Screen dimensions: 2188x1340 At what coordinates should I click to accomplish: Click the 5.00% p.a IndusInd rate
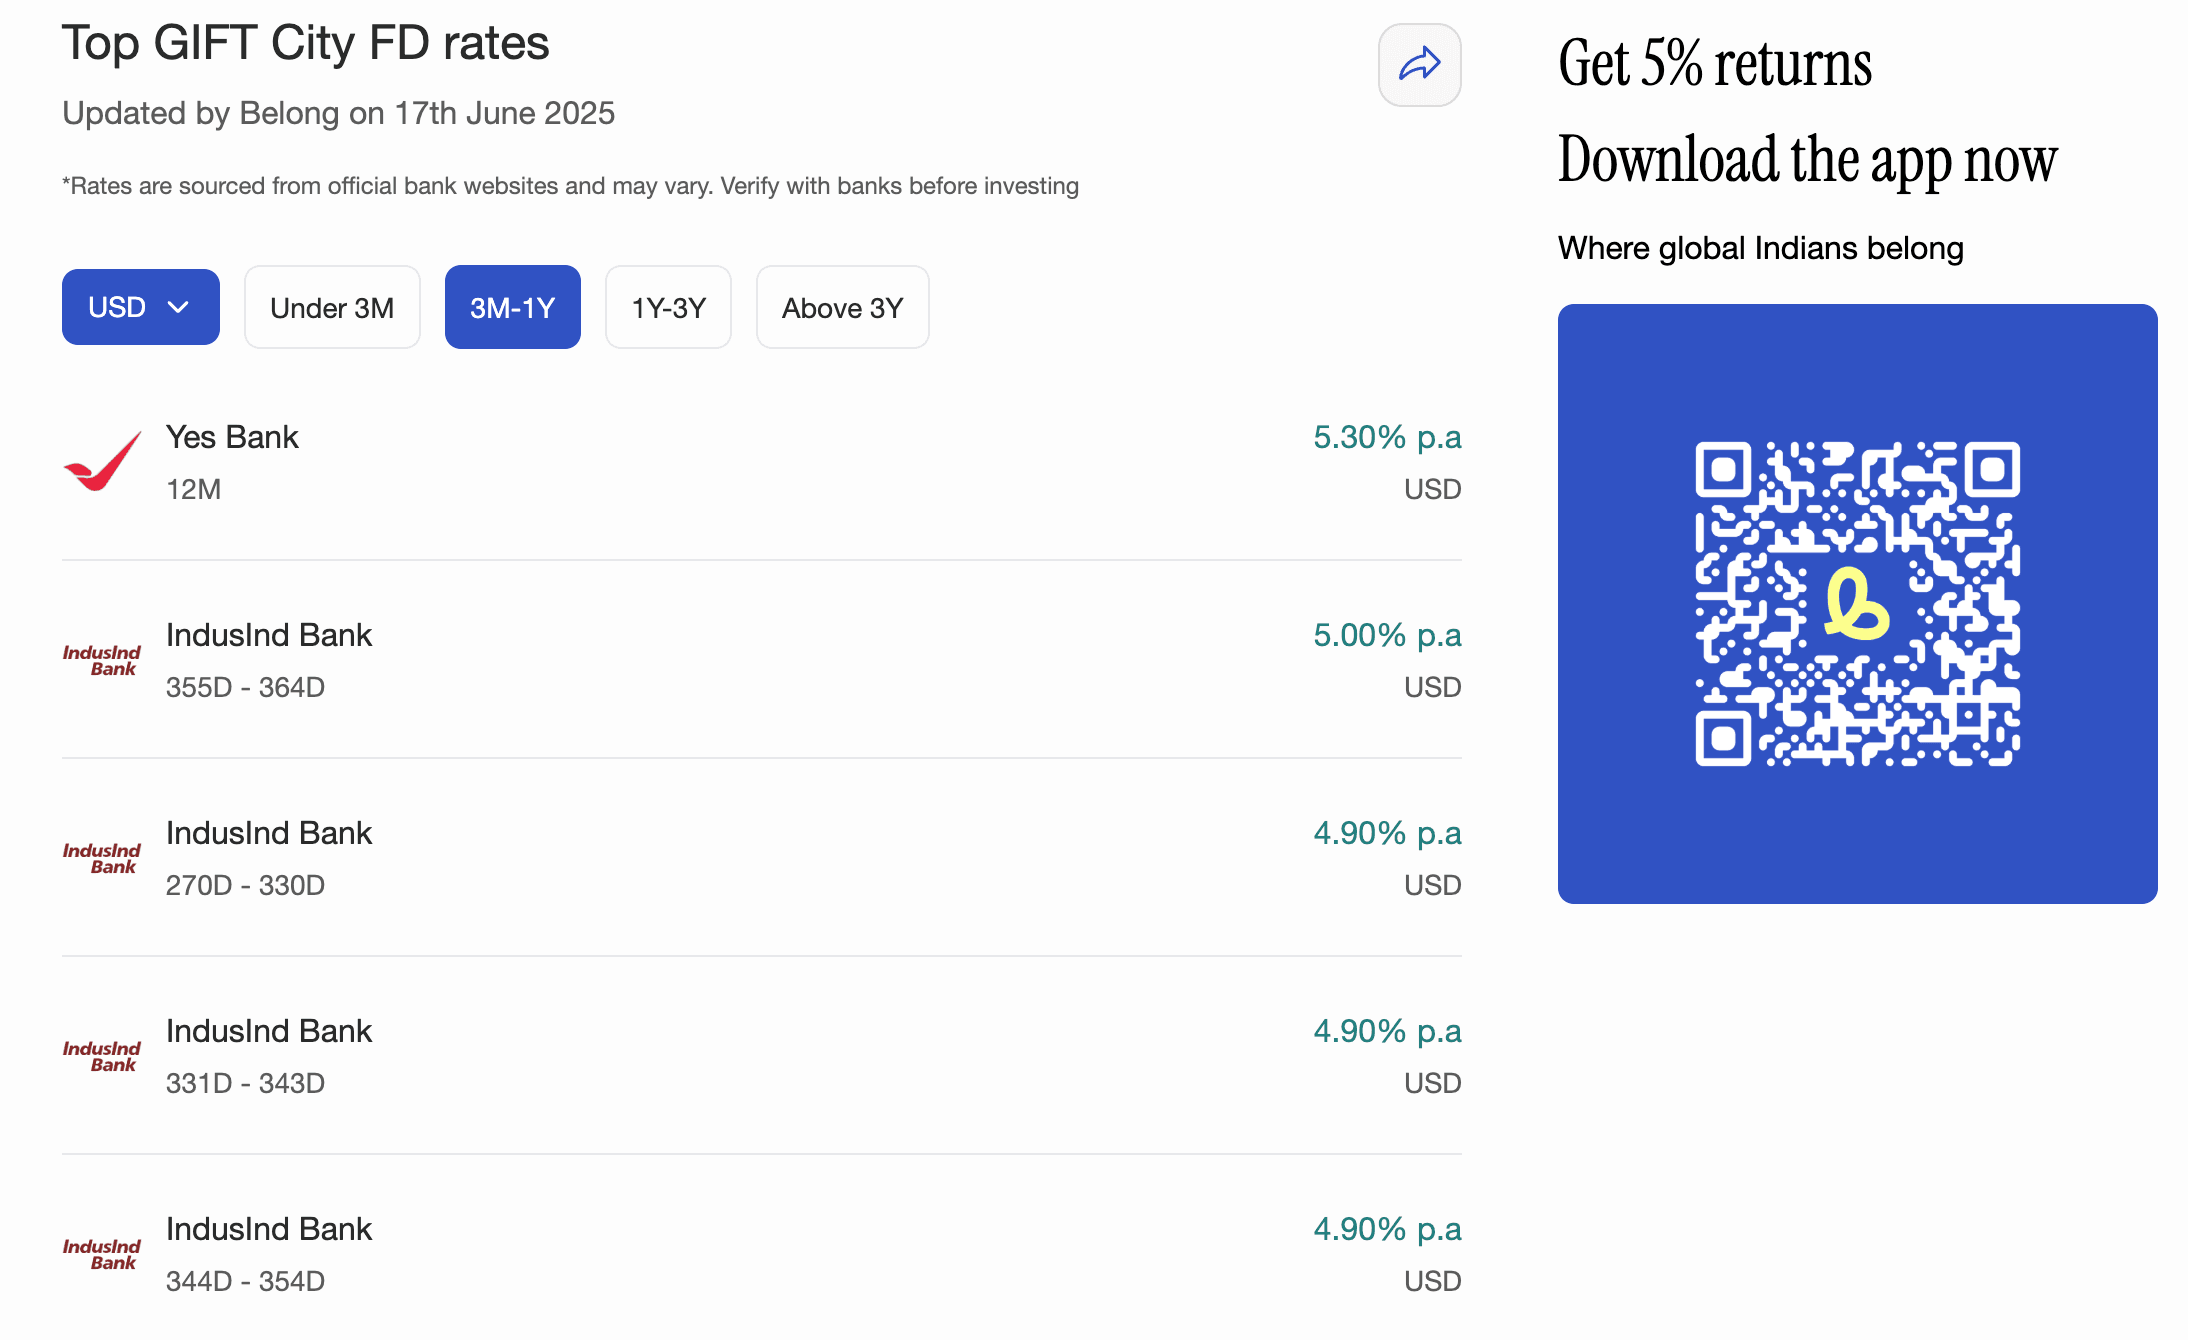[1386, 636]
